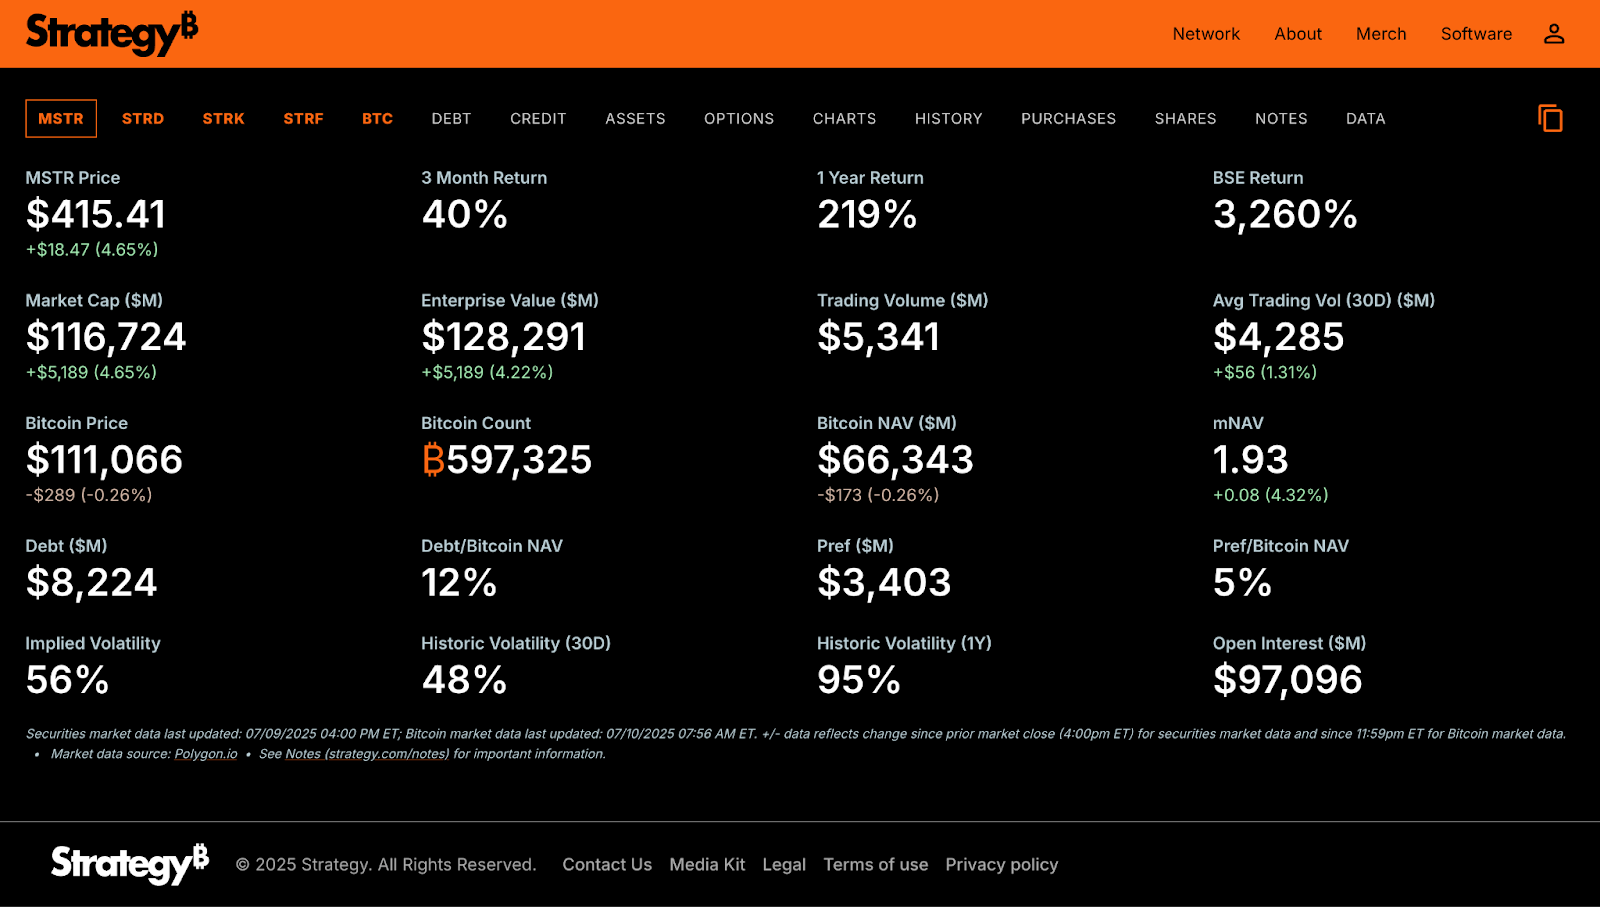
Task: Click the Bitcoin NAV $66,343 value
Action: [x=895, y=460]
